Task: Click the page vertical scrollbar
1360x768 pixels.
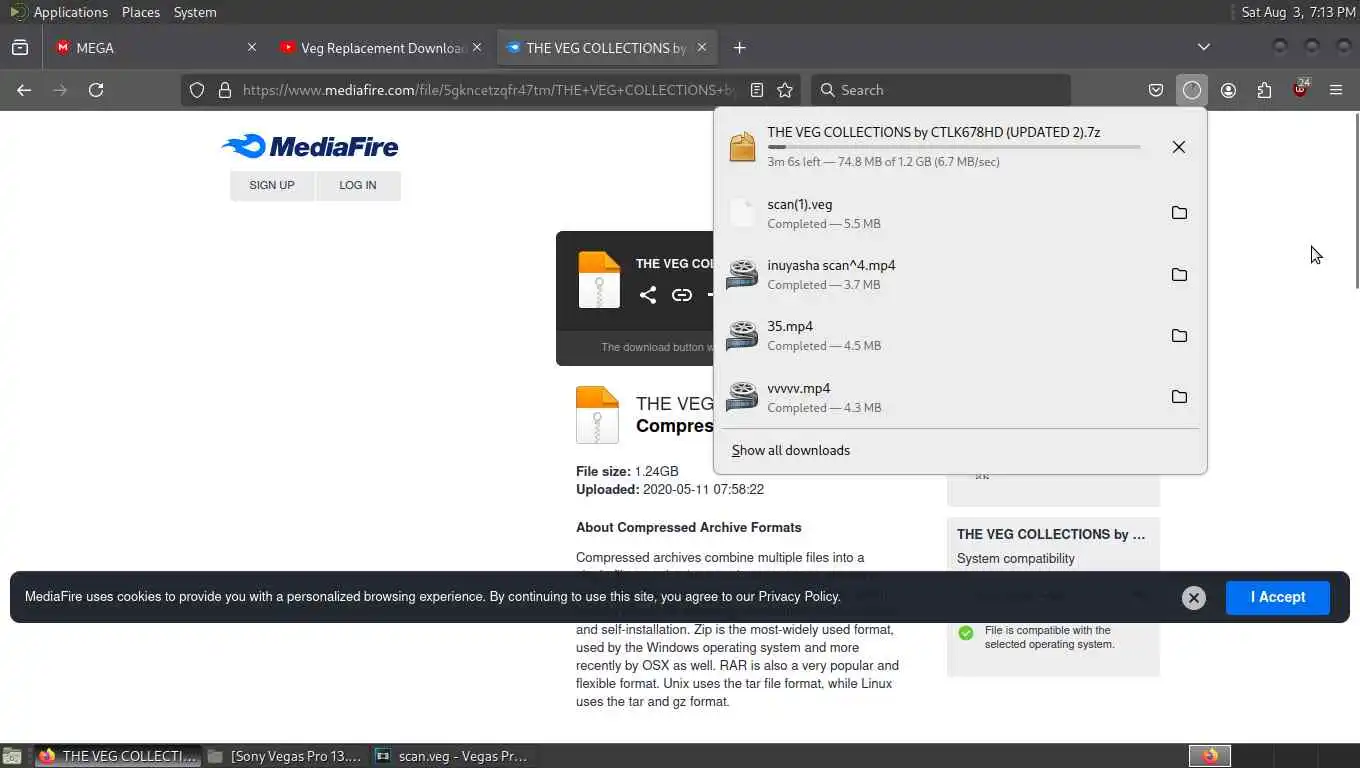Action: tap(1355, 200)
